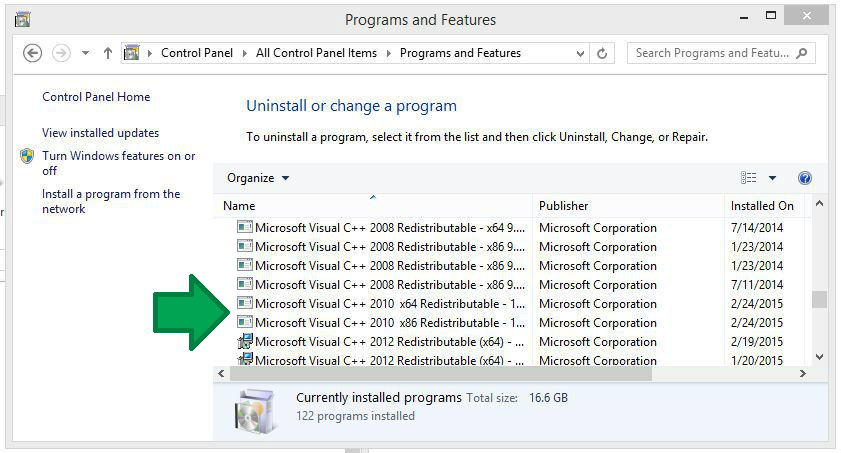
Task: Open the Organize menu
Action: pos(258,178)
